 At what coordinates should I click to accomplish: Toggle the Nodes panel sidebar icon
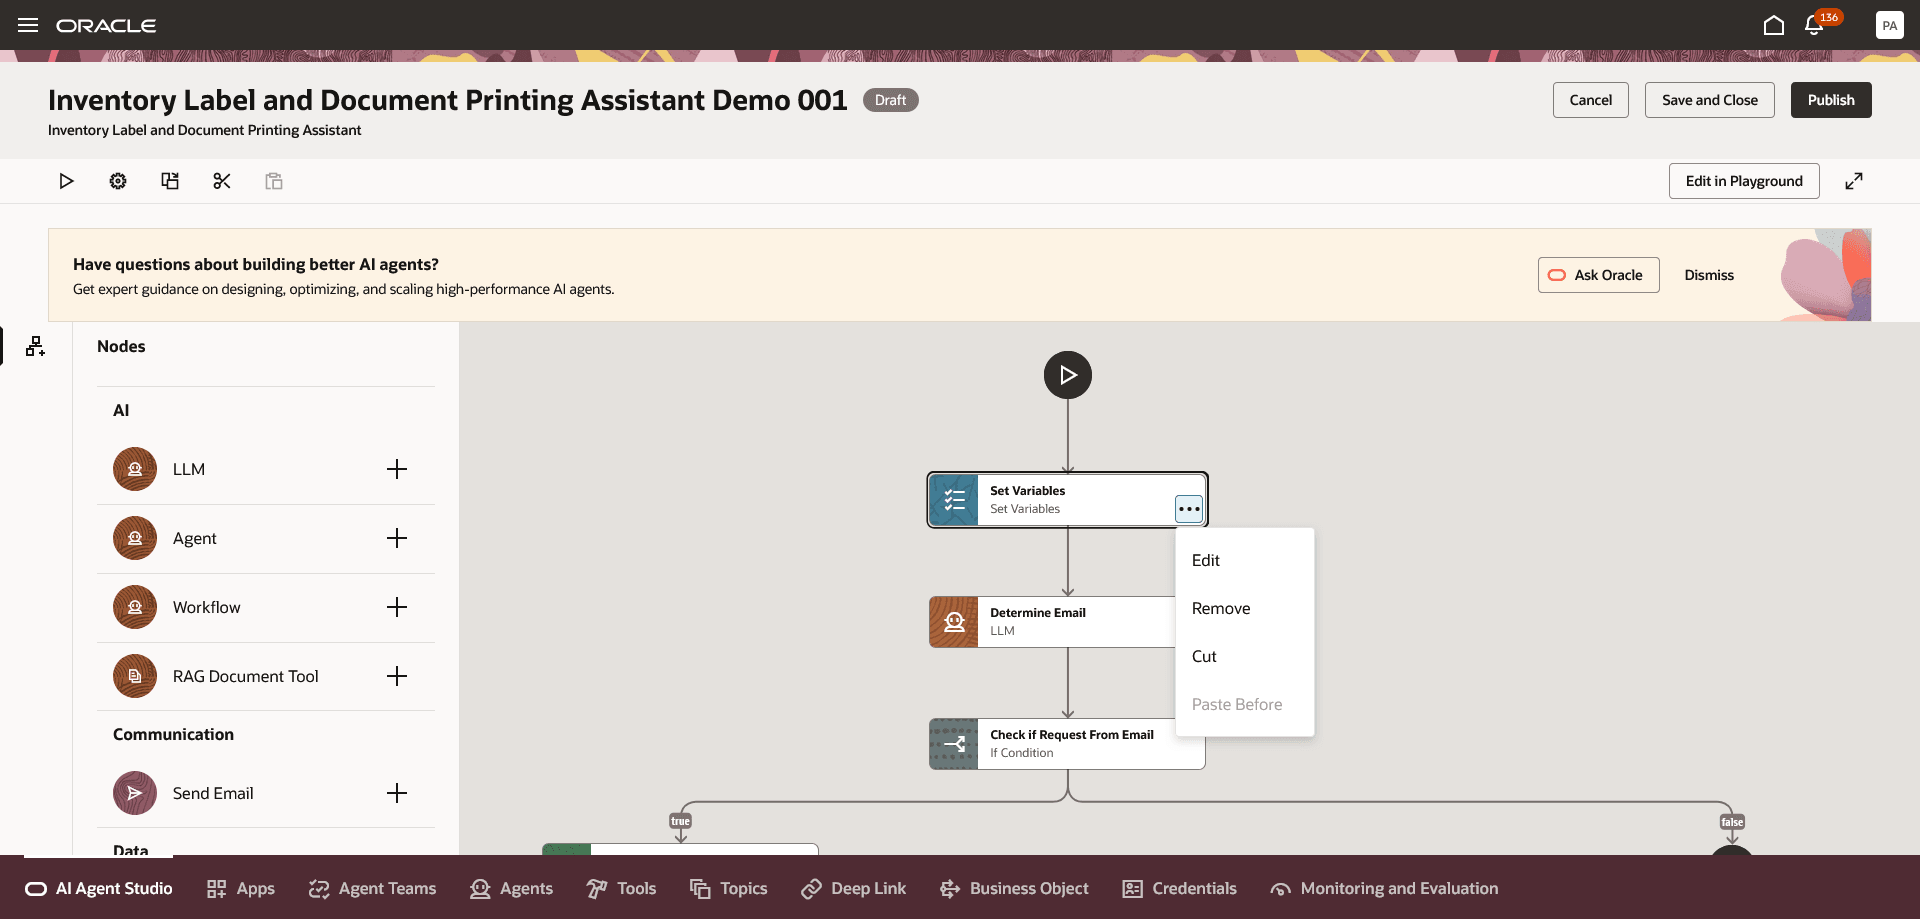click(x=36, y=346)
